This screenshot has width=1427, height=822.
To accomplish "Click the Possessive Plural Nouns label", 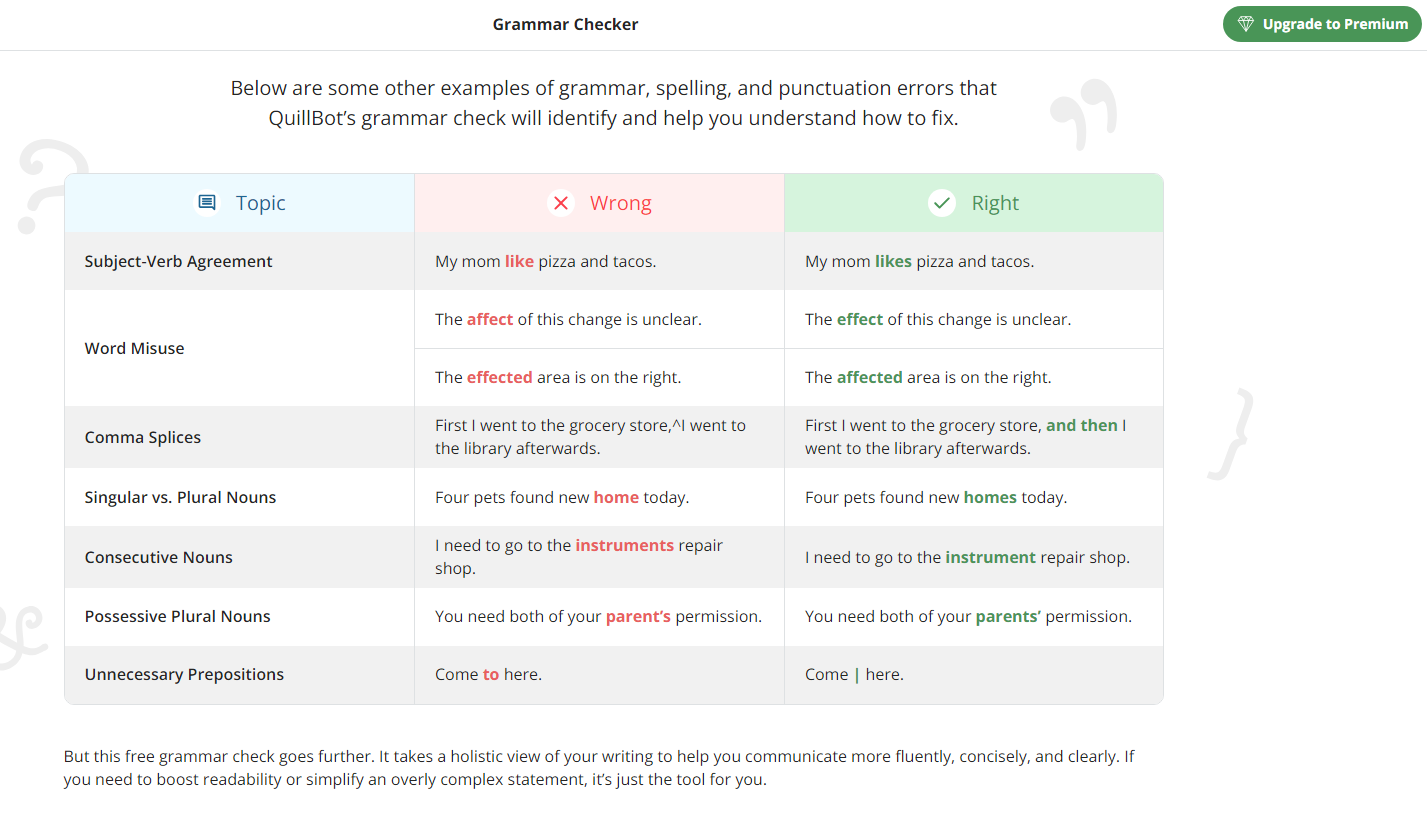I will pos(177,616).
